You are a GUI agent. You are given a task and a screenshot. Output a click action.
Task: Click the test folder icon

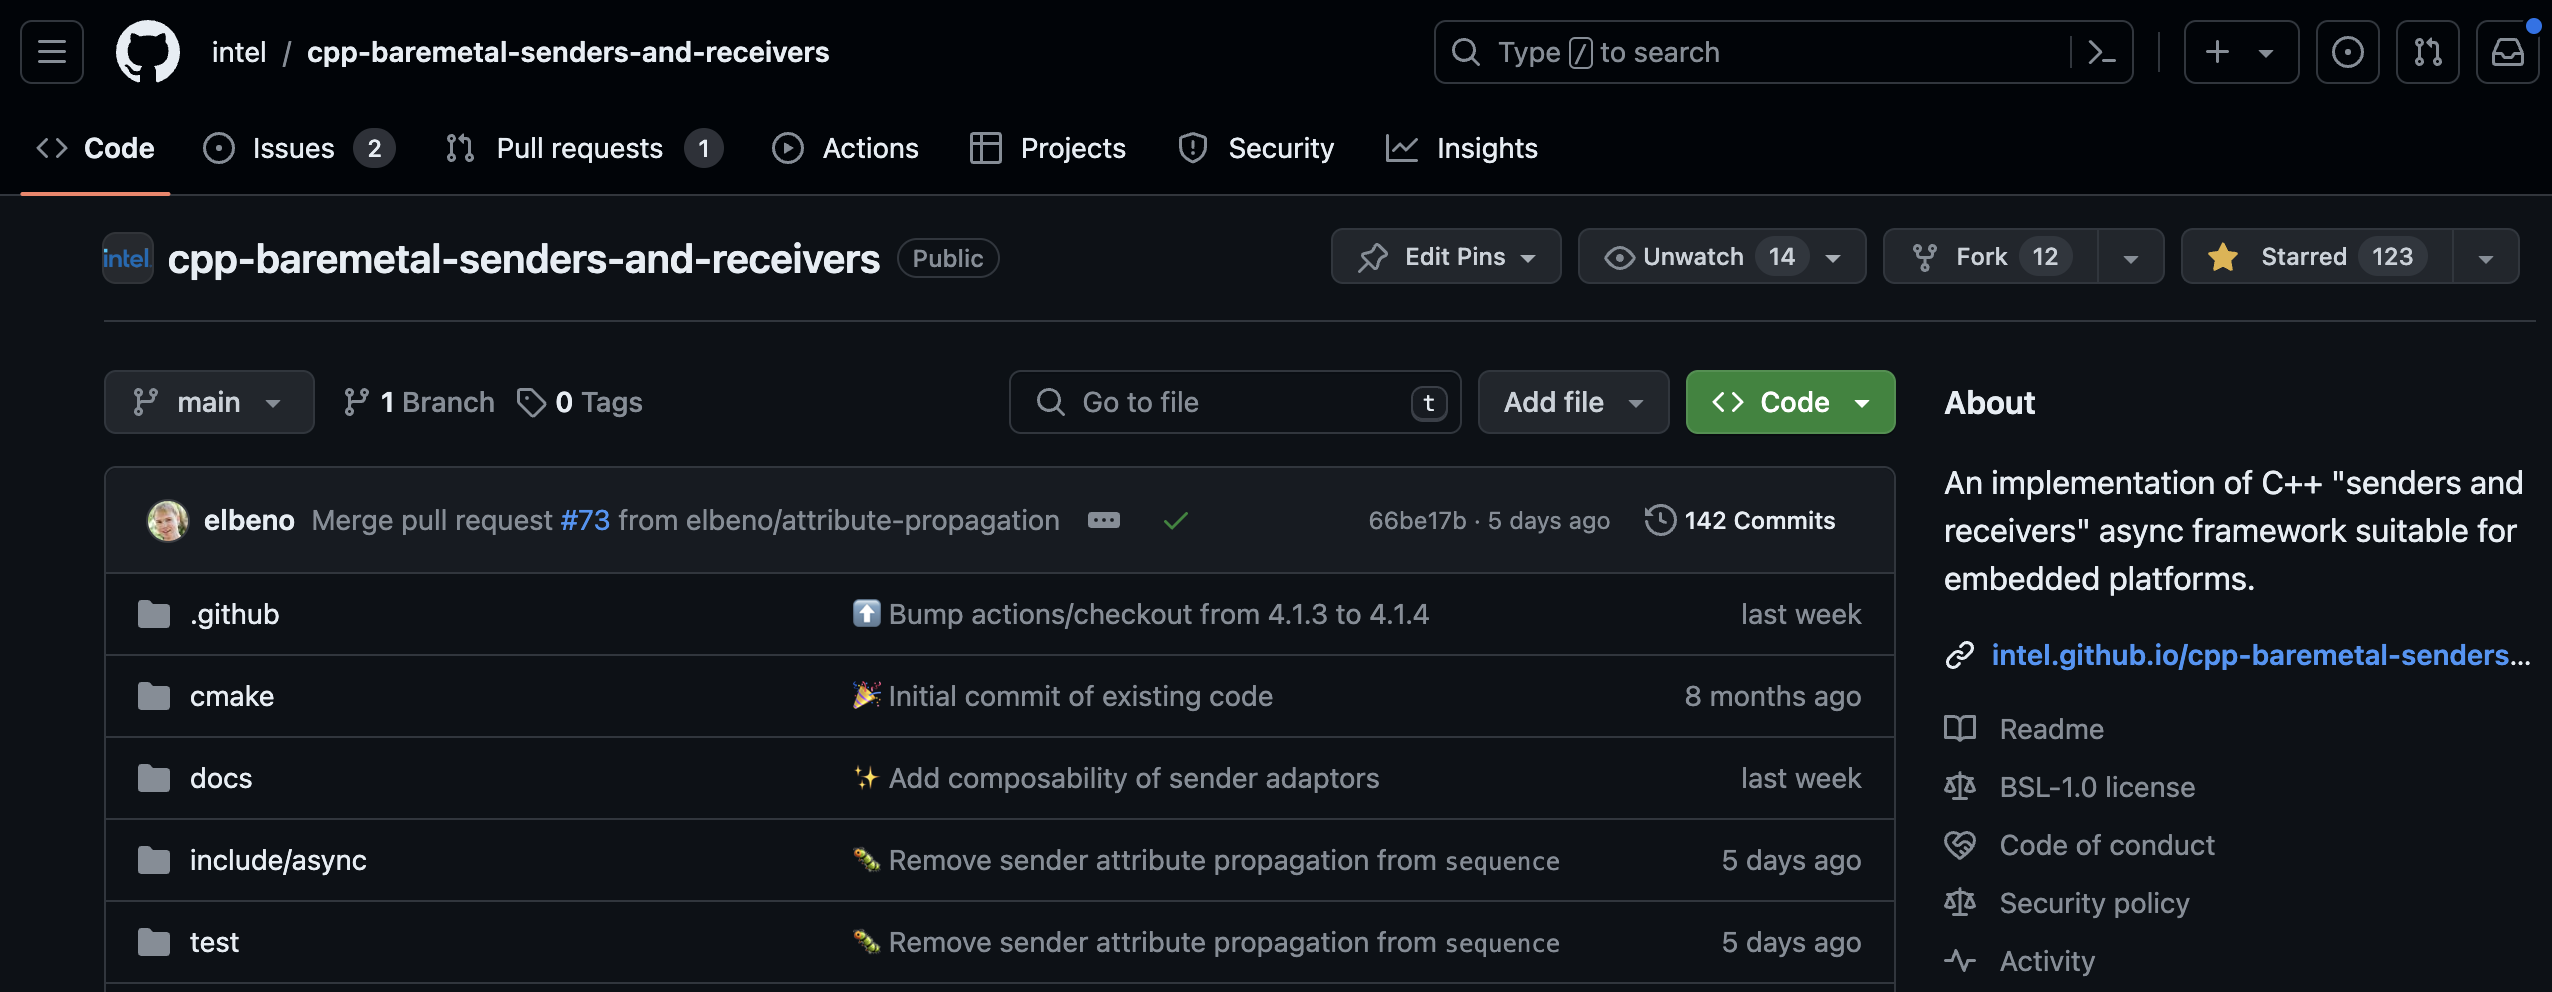click(x=154, y=942)
